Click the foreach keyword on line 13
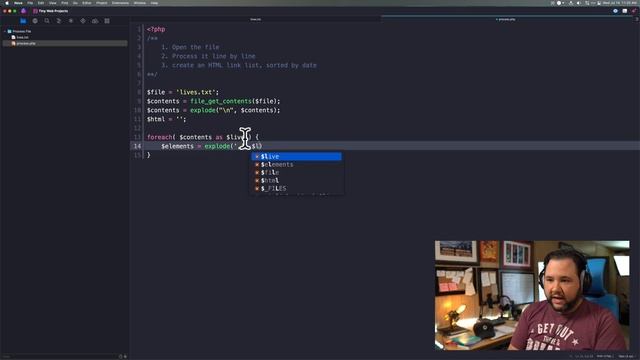Viewport: 640px width, 360px height. pyautogui.click(x=160, y=137)
